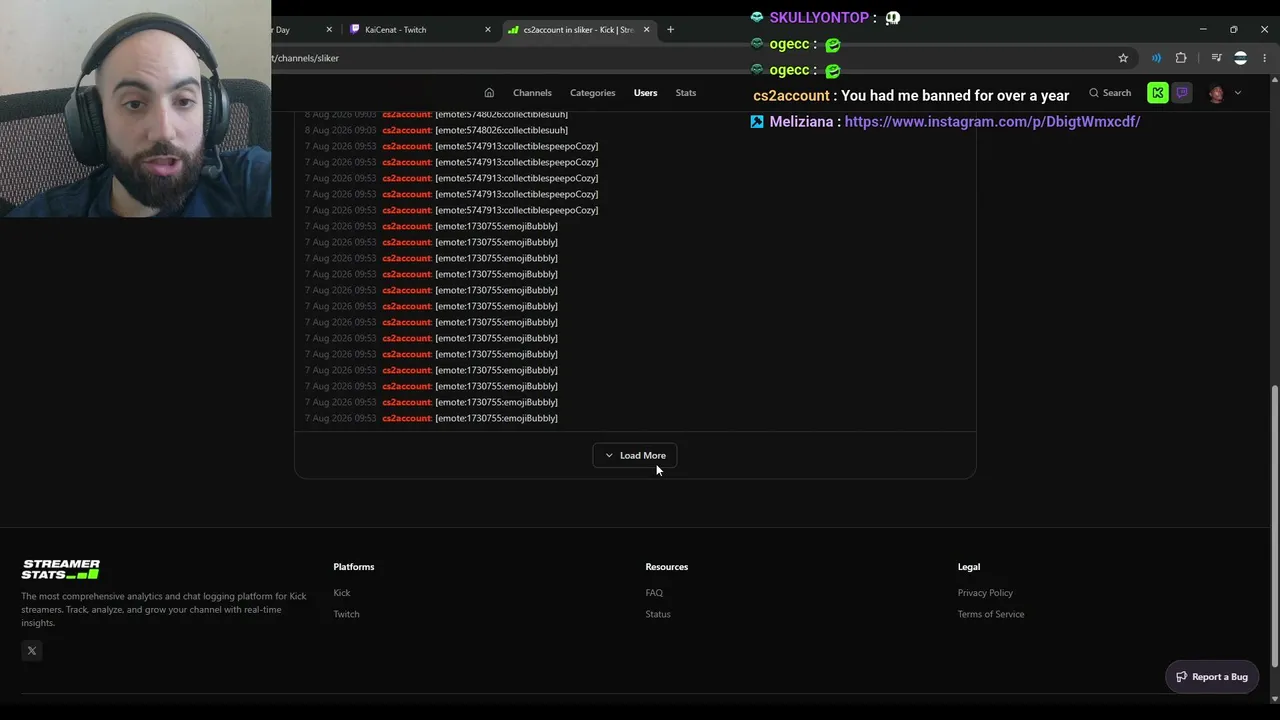Open the Stats menu item

[686, 93]
